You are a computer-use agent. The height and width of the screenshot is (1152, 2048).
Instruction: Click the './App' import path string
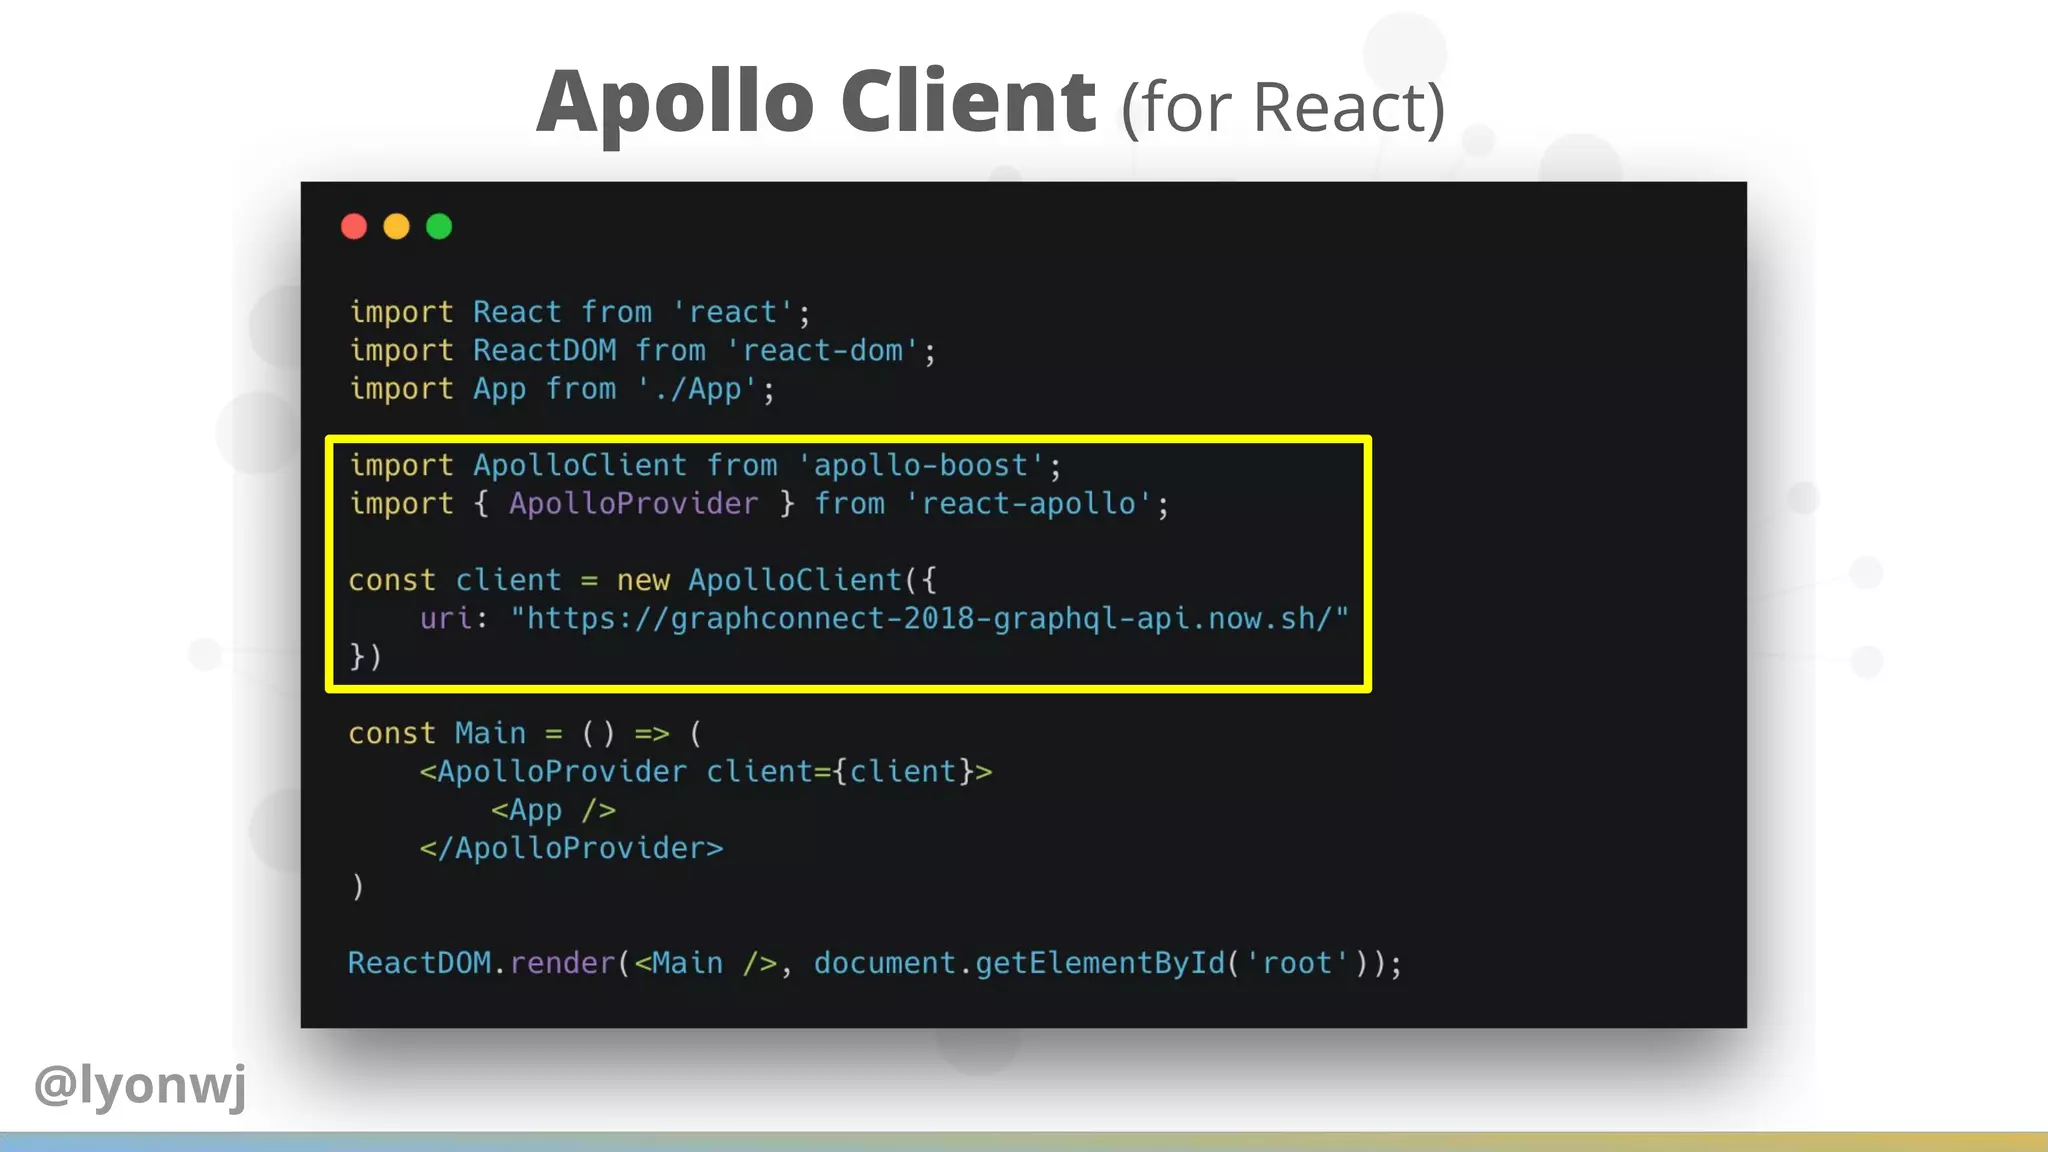[697, 389]
